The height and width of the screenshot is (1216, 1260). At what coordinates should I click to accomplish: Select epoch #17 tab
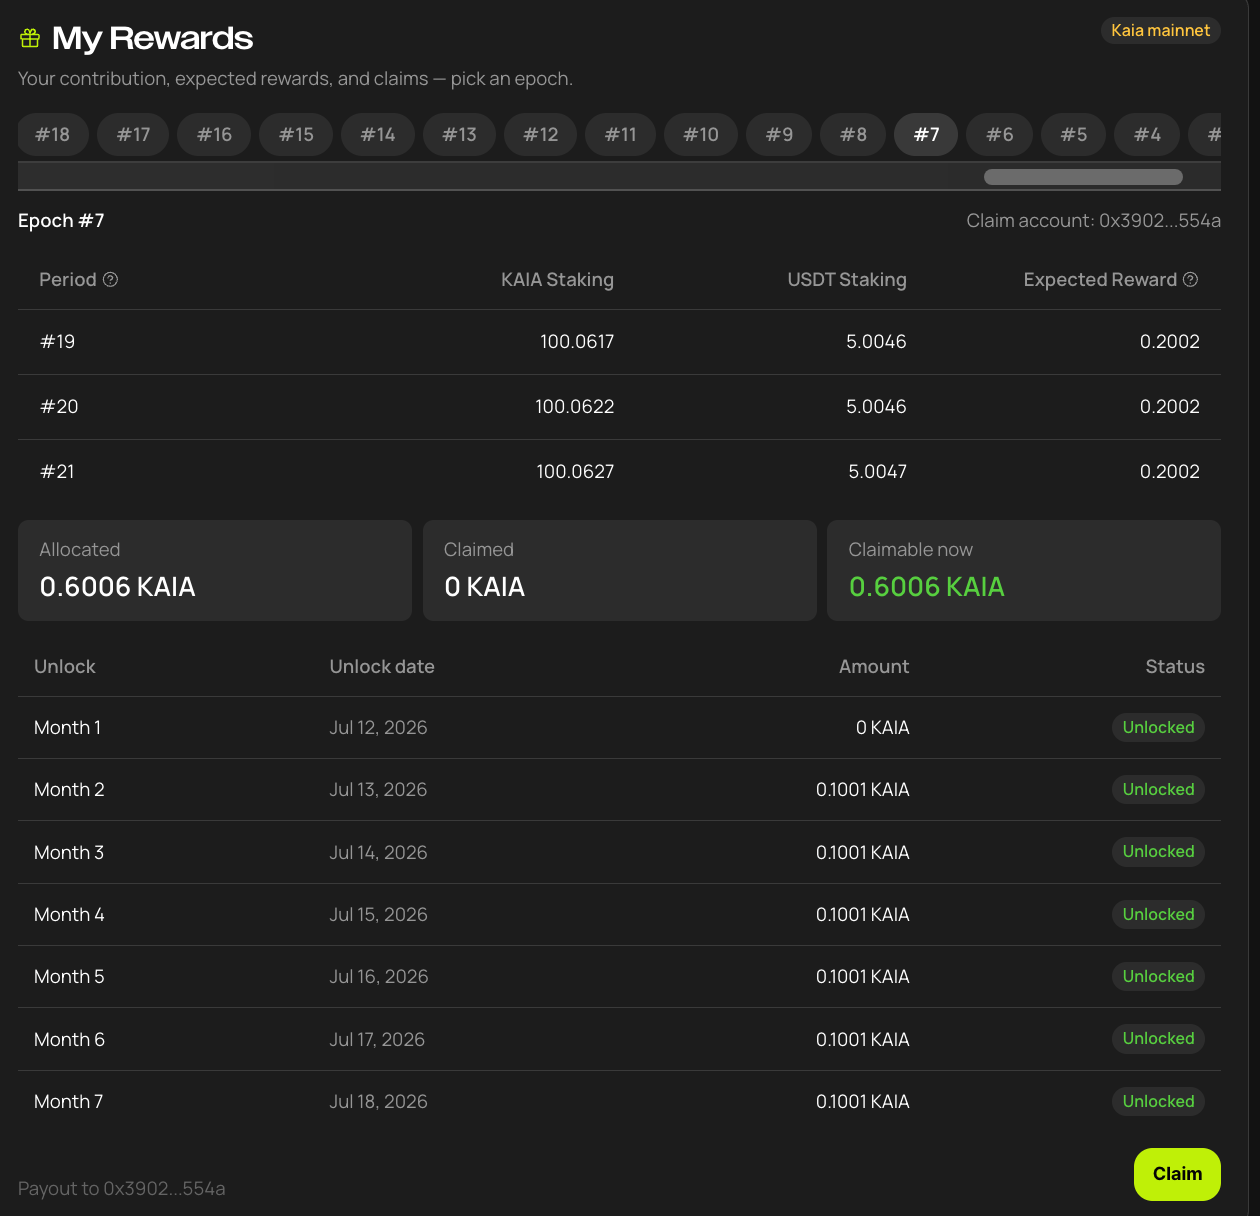pos(133,134)
